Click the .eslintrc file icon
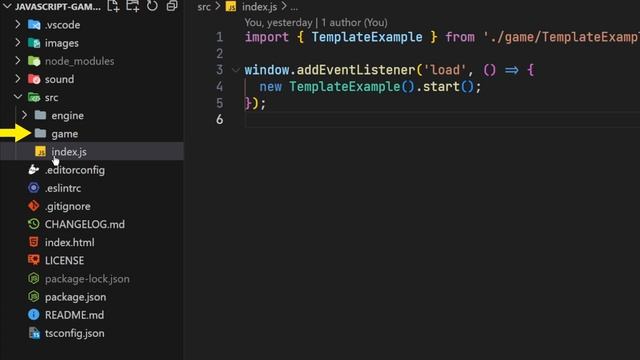640x360 pixels. pyautogui.click(x=34, y=188)
